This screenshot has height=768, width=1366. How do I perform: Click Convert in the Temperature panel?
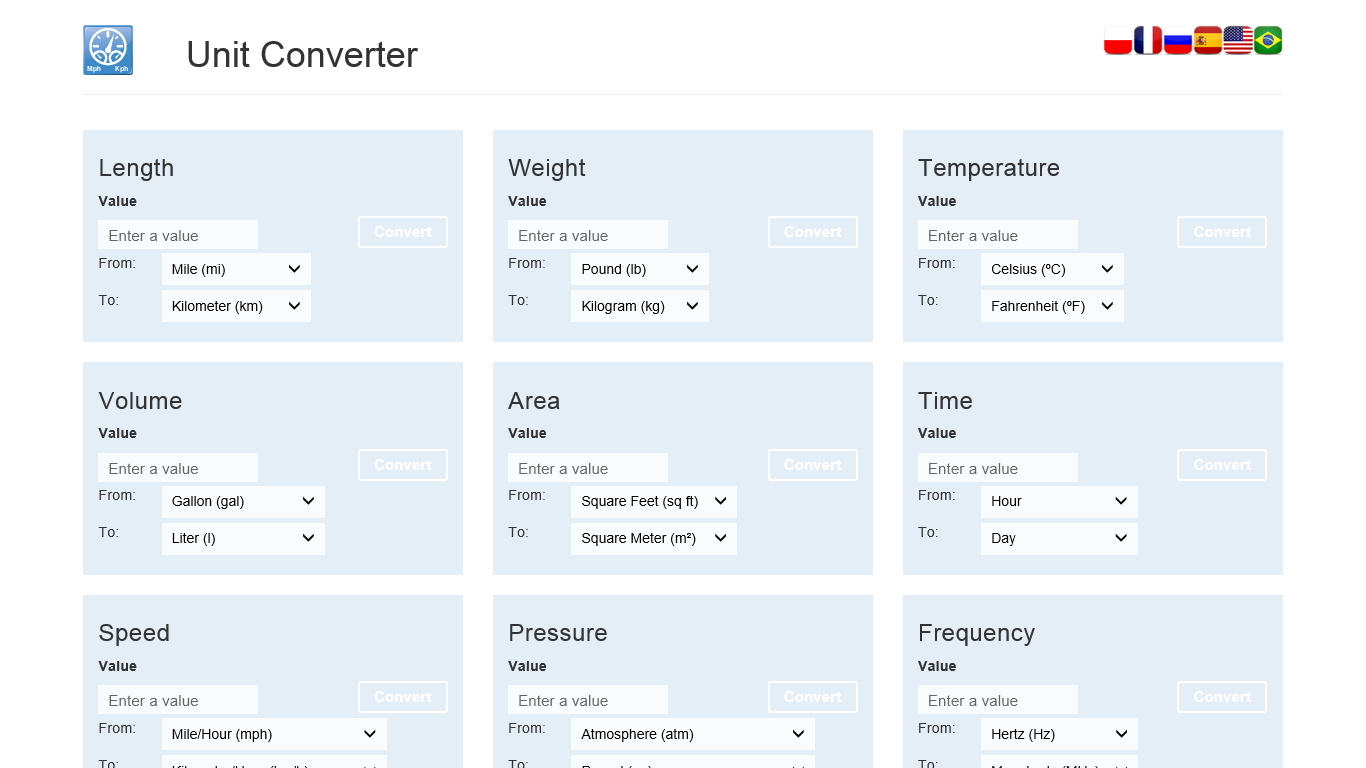(x=1221, y=232)
